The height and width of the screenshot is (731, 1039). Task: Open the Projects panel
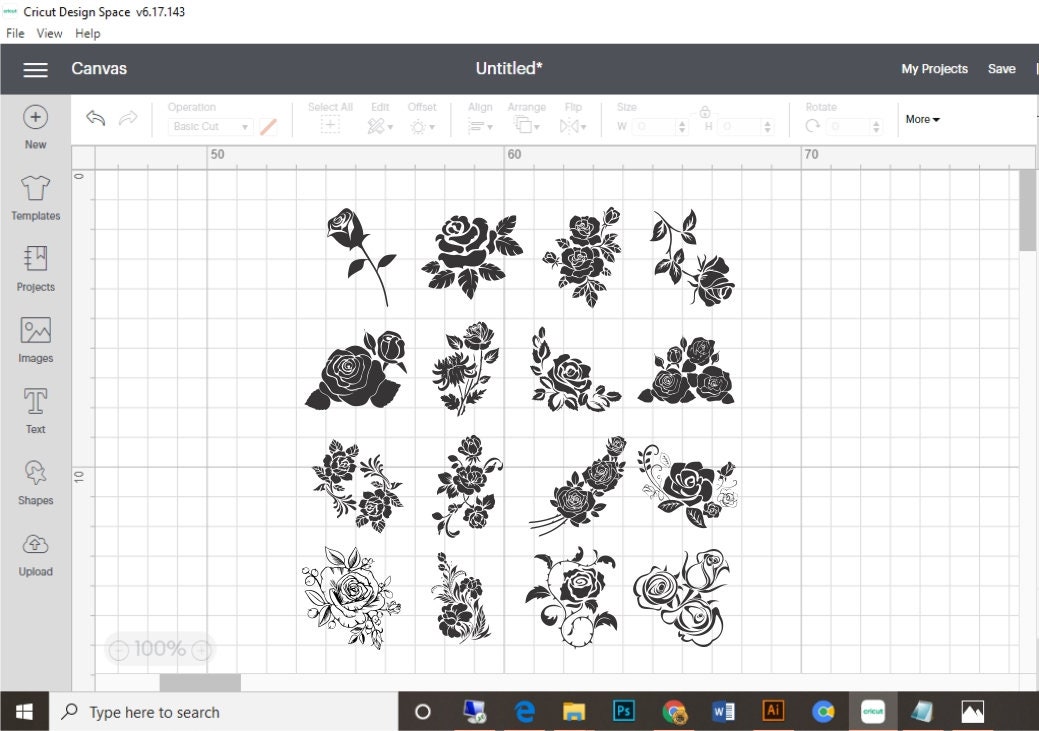point(35,269)
